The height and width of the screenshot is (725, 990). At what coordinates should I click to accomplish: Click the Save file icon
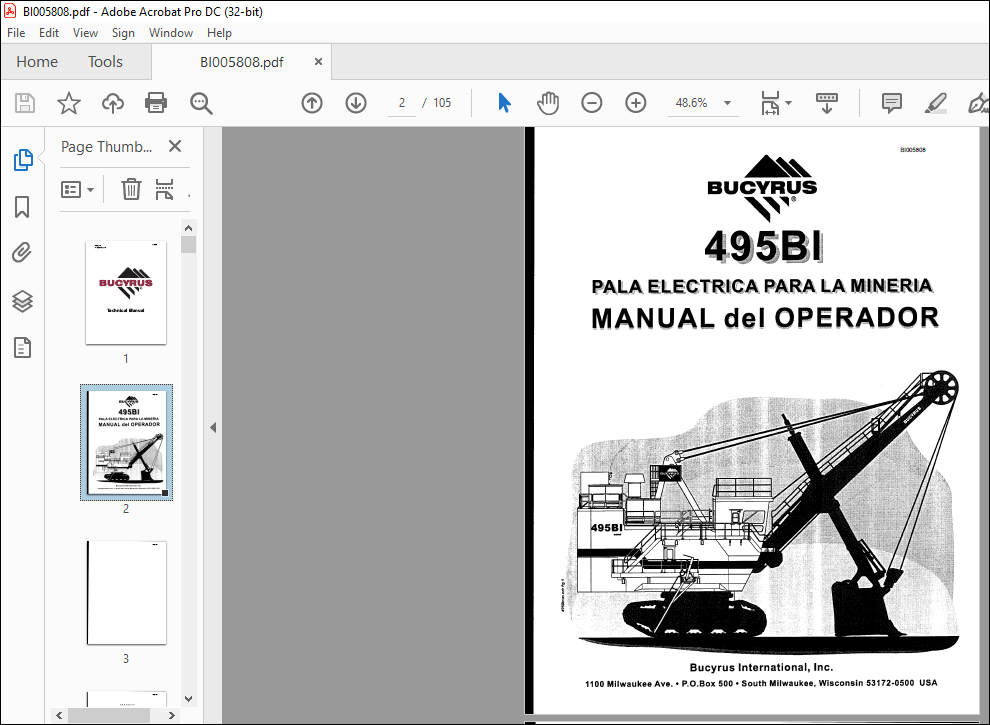pos(25,103)
